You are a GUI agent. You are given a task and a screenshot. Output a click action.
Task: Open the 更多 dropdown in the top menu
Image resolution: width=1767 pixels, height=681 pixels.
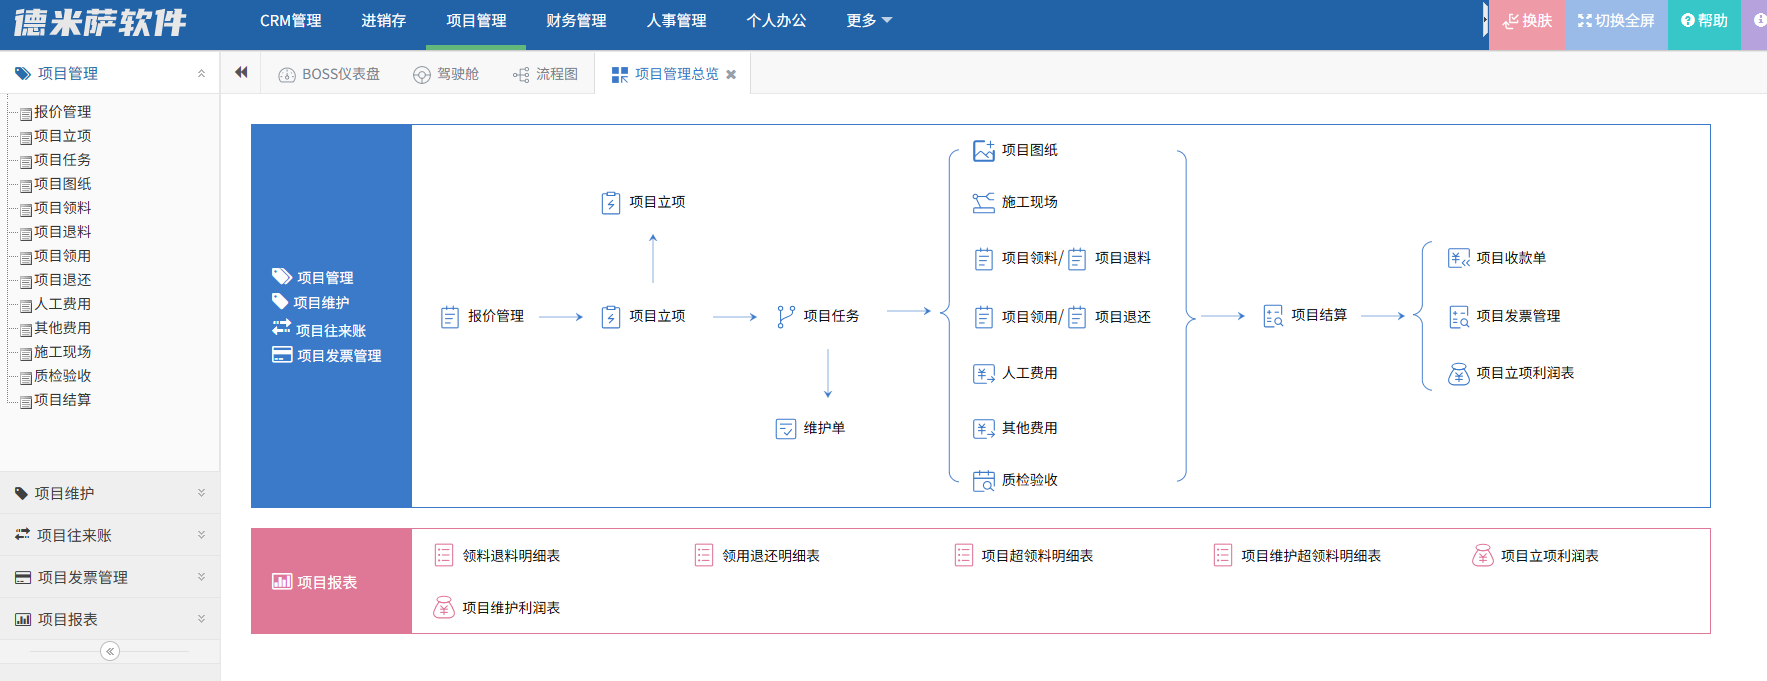tap(868, 20)
